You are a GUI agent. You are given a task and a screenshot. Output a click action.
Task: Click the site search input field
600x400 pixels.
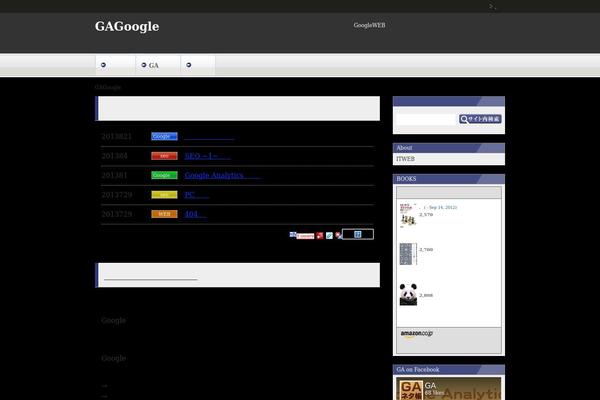(x=427, y=119)
